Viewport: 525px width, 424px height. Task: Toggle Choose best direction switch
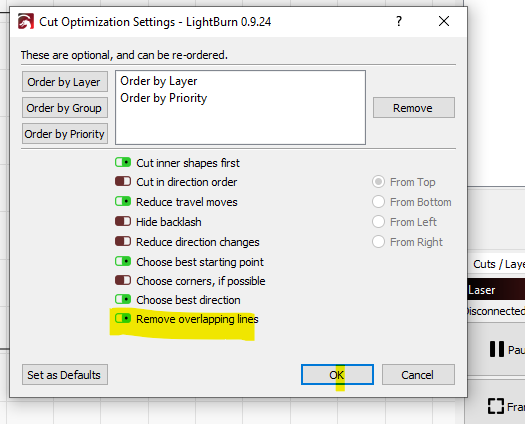click(123, 299)
